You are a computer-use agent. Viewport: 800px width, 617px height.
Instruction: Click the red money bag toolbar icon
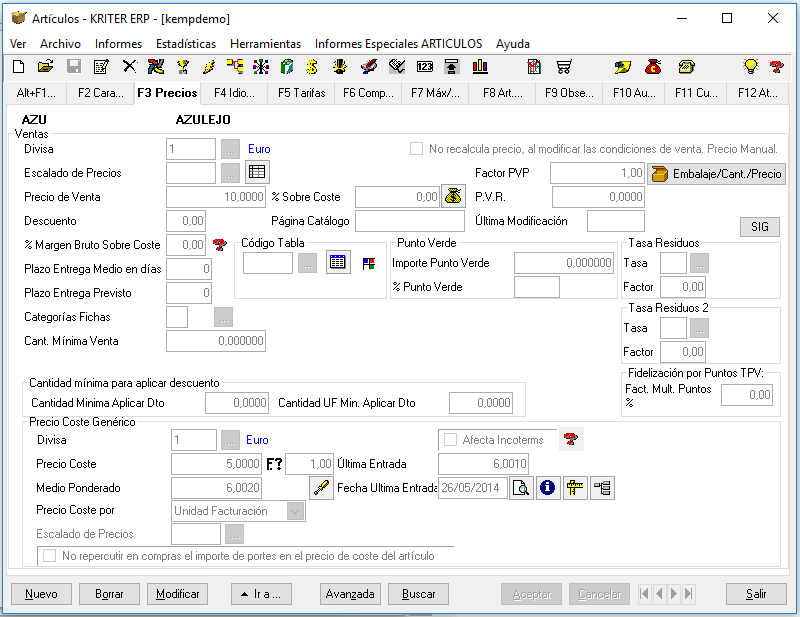(653, 67)
